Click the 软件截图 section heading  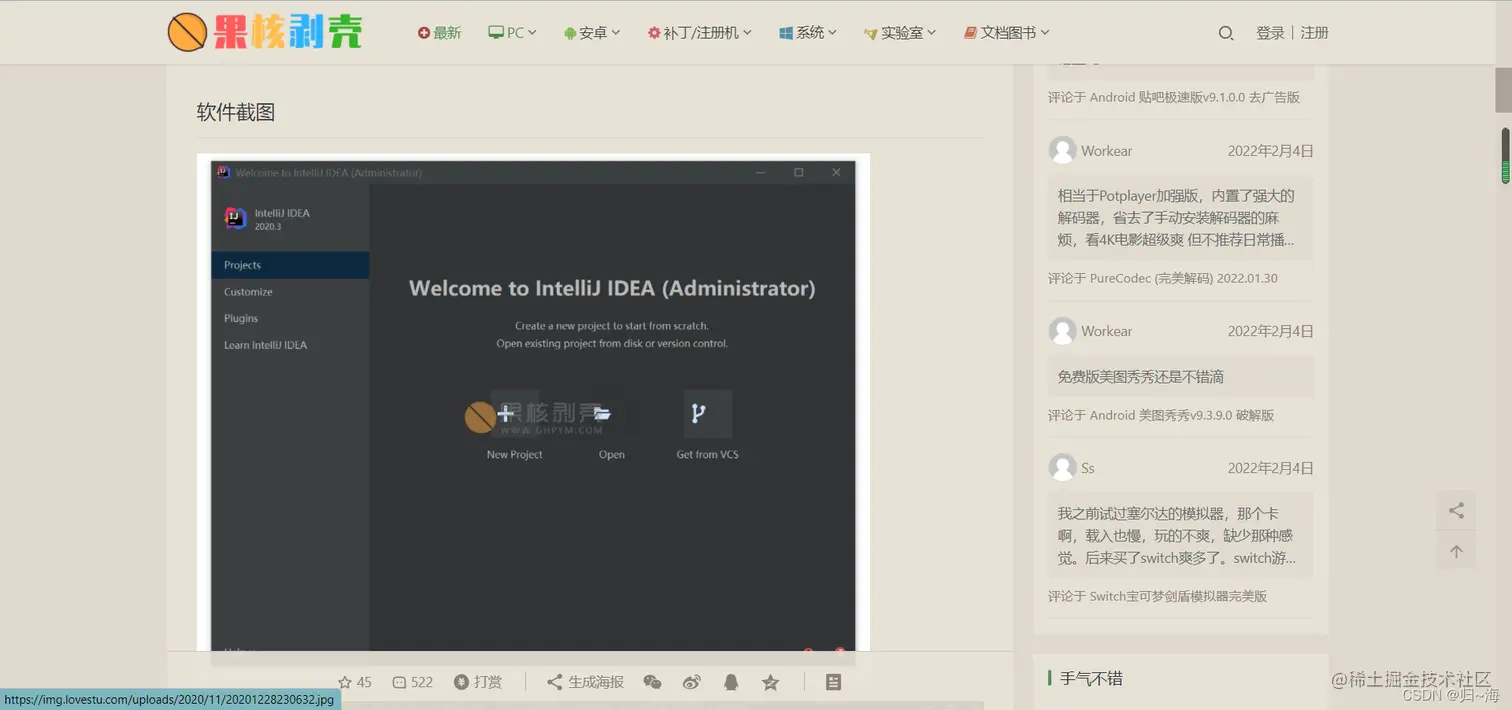coord(236,112)
